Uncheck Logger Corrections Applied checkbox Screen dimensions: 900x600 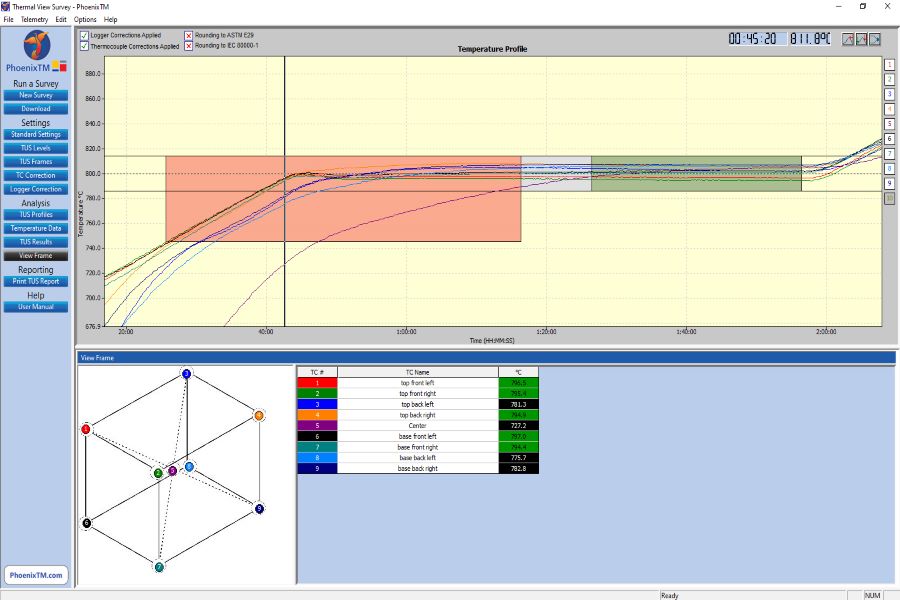point(84,35)
